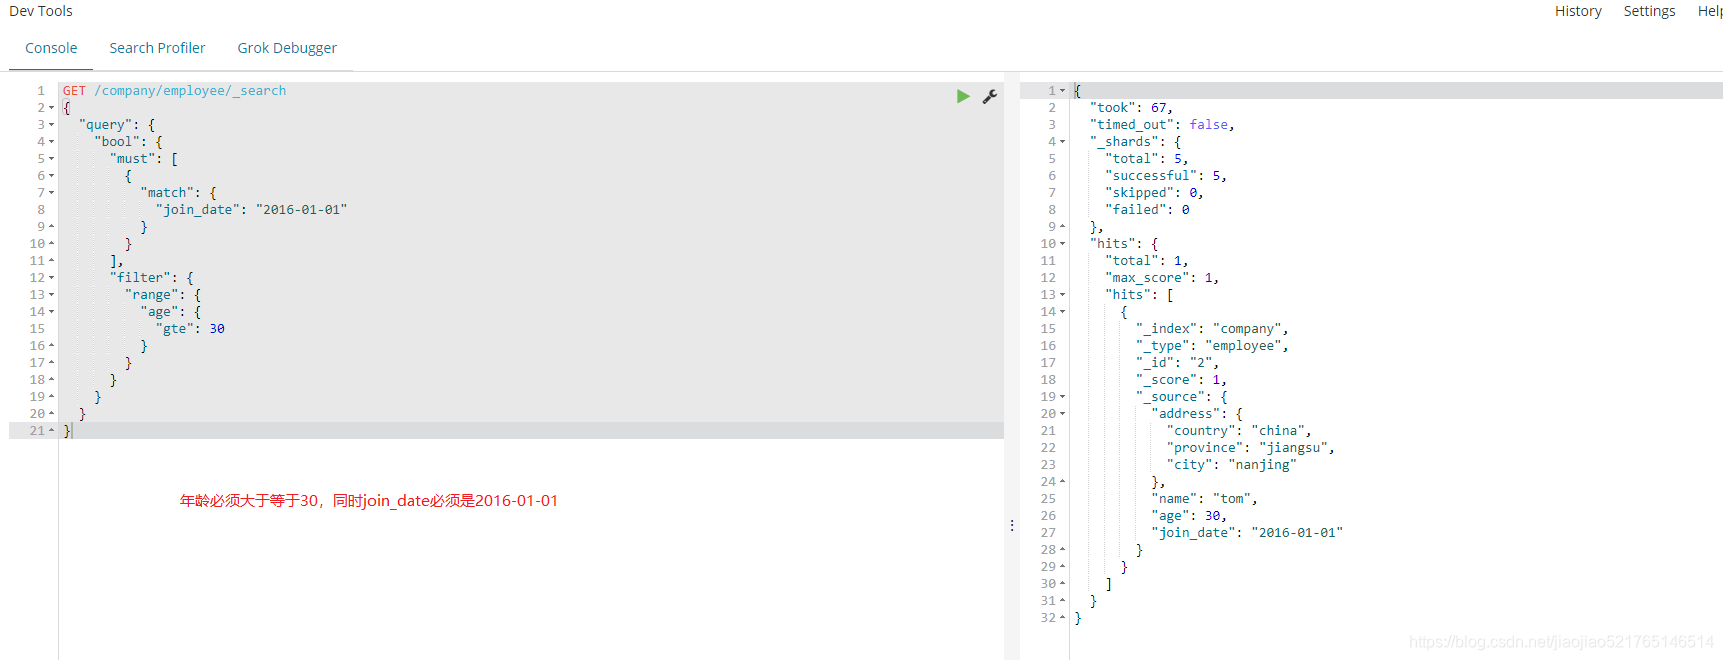Click the response "age": 30 line

[x=1189, y=516]
